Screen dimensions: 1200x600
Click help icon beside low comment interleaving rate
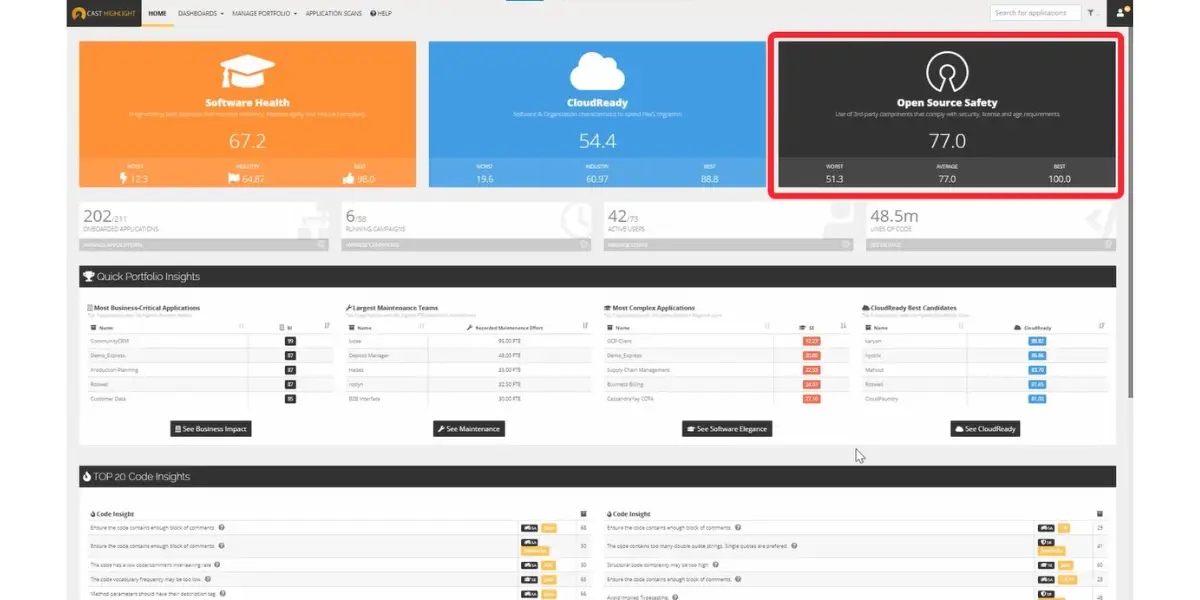(x=216, y=565)
